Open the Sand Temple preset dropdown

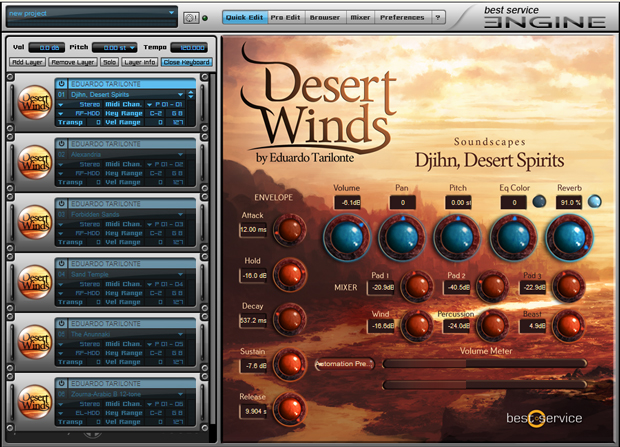pos(180,274)
